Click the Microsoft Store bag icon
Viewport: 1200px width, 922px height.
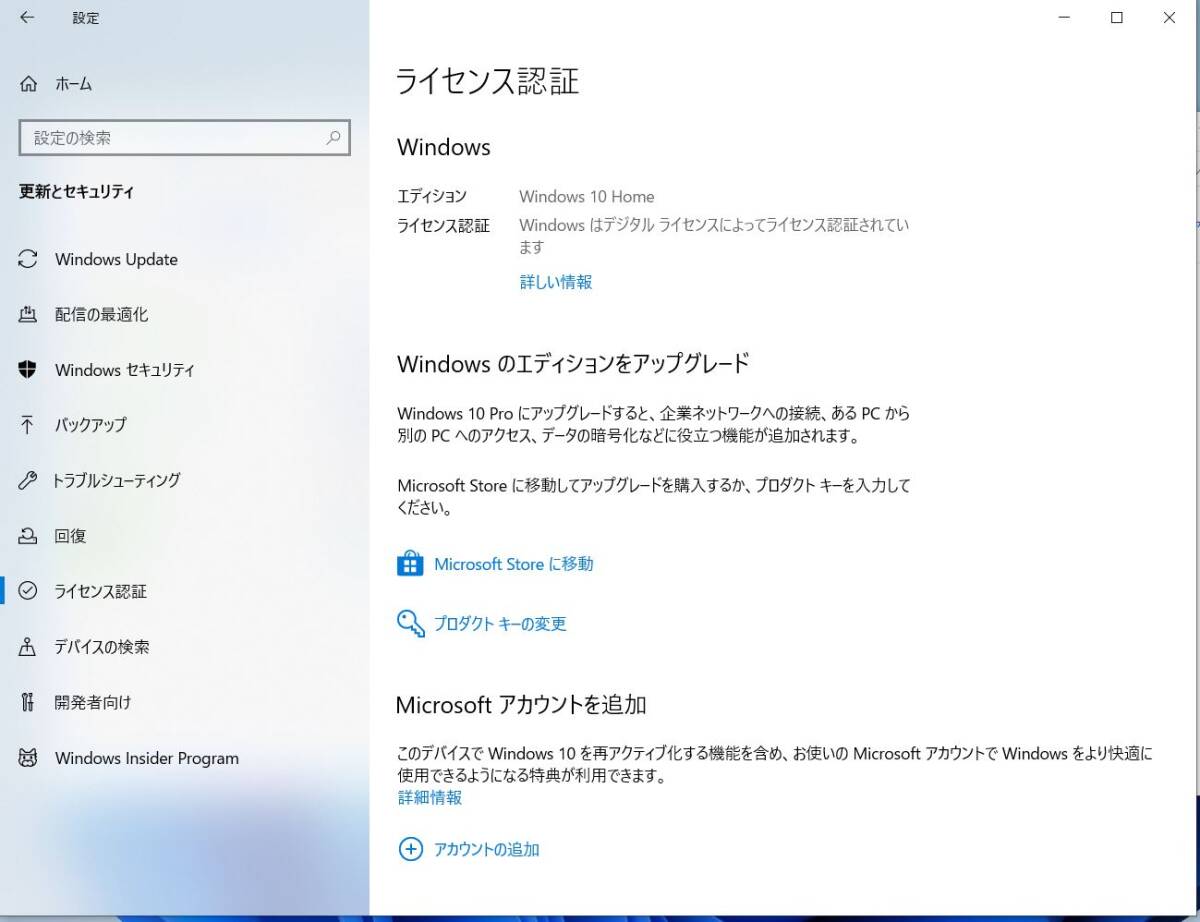coord(410,564)
